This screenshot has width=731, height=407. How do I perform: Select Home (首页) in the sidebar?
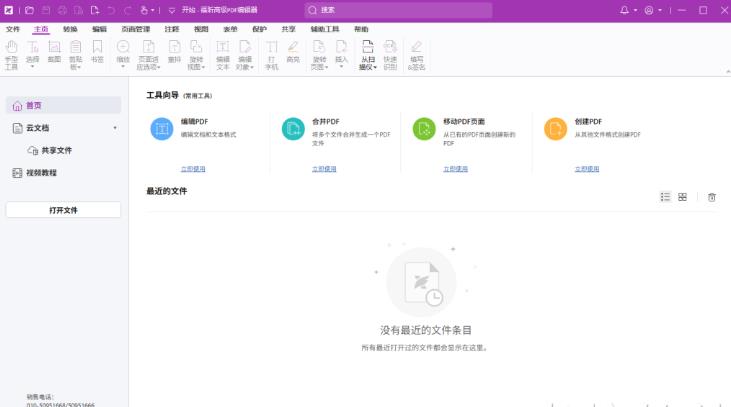[x=63, y=105]
